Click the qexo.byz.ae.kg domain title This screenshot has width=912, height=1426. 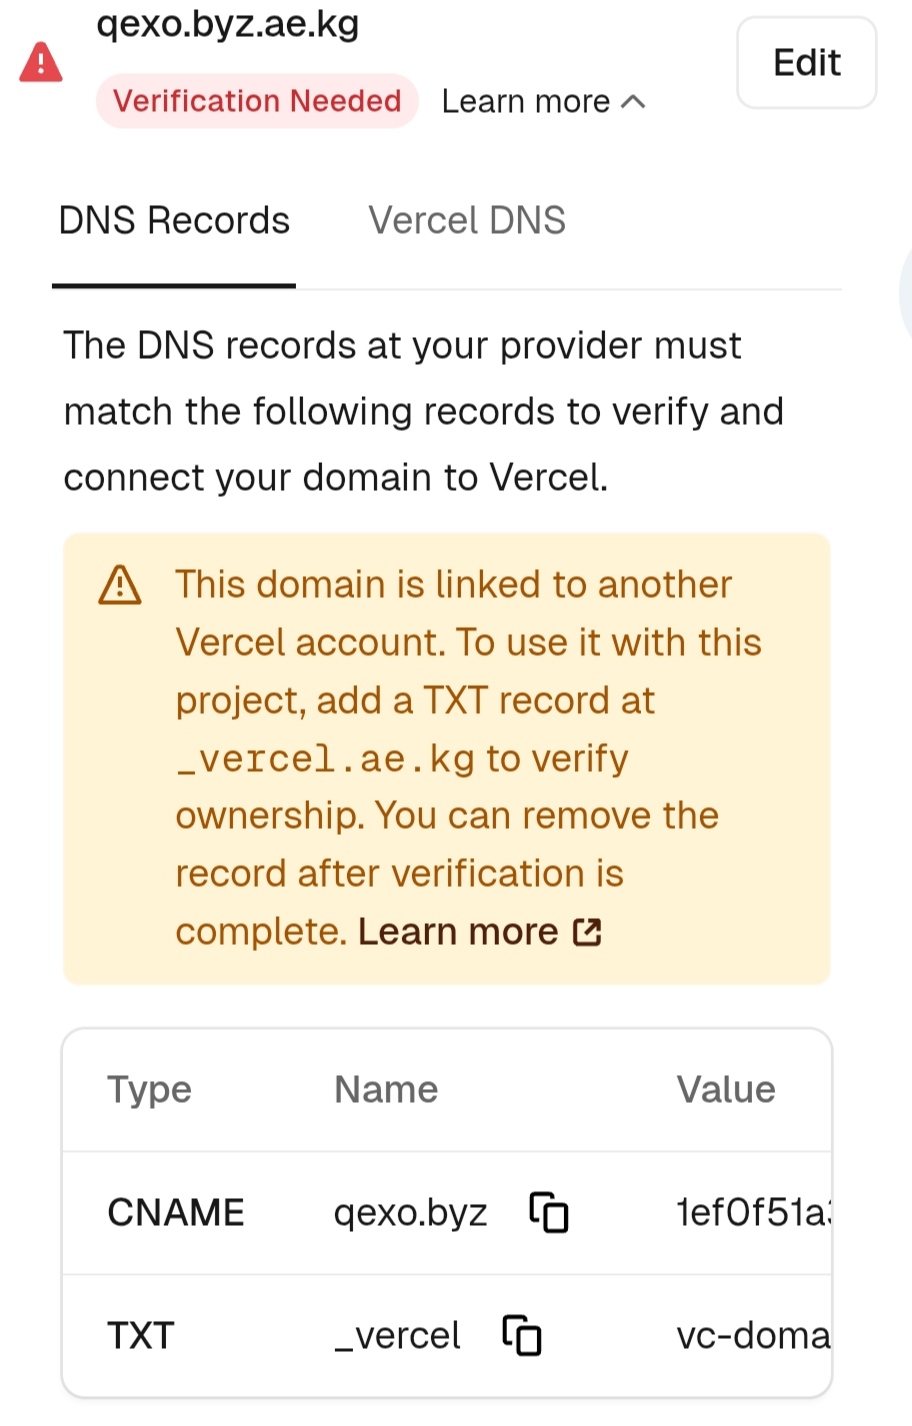click(228, 24)
